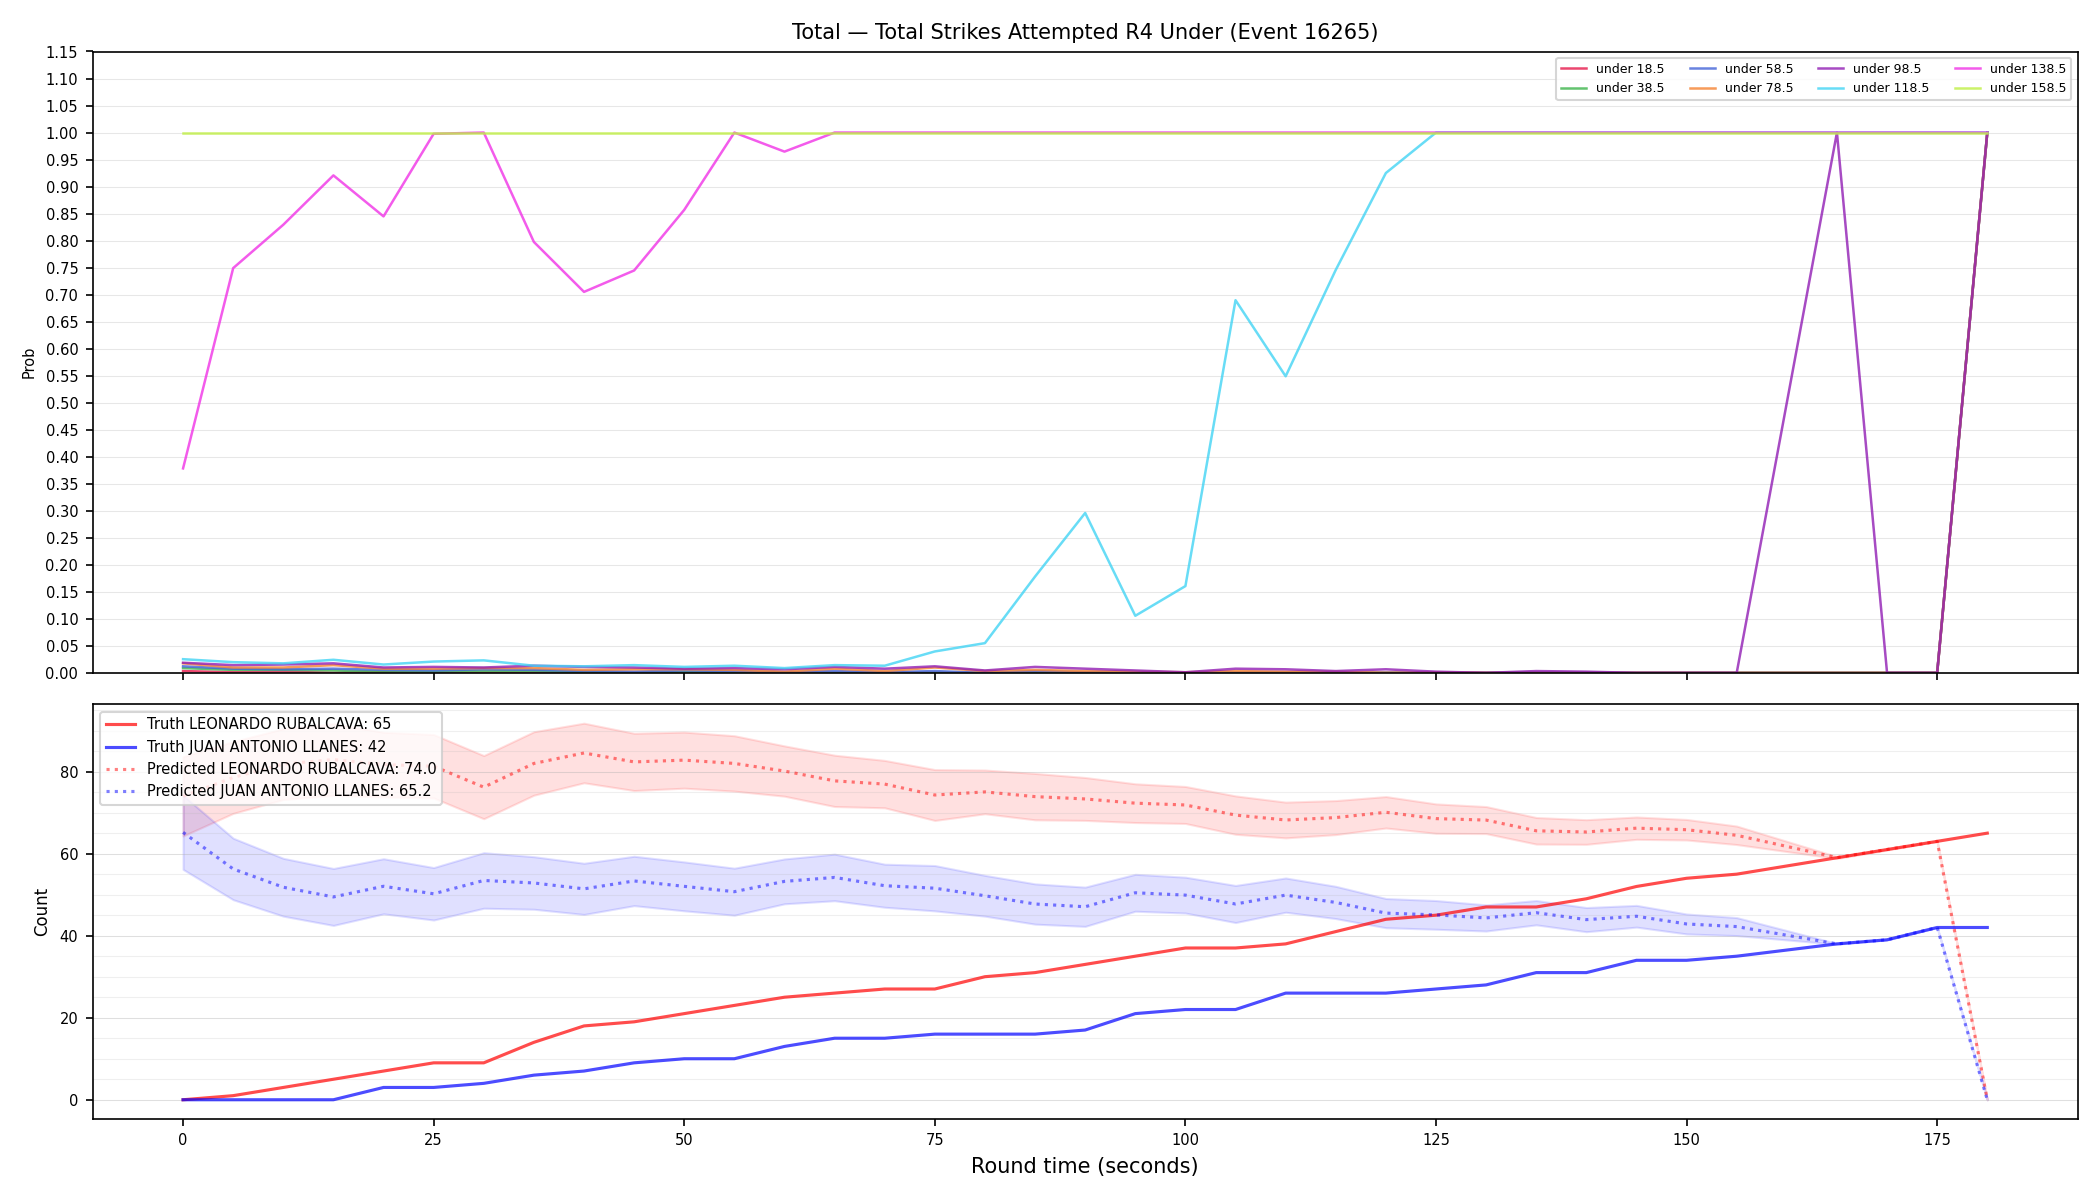2100x1200 pixels.
Task: Click the 'Round time (seconds)' x-axis label
Action: coord(1084,1166)
